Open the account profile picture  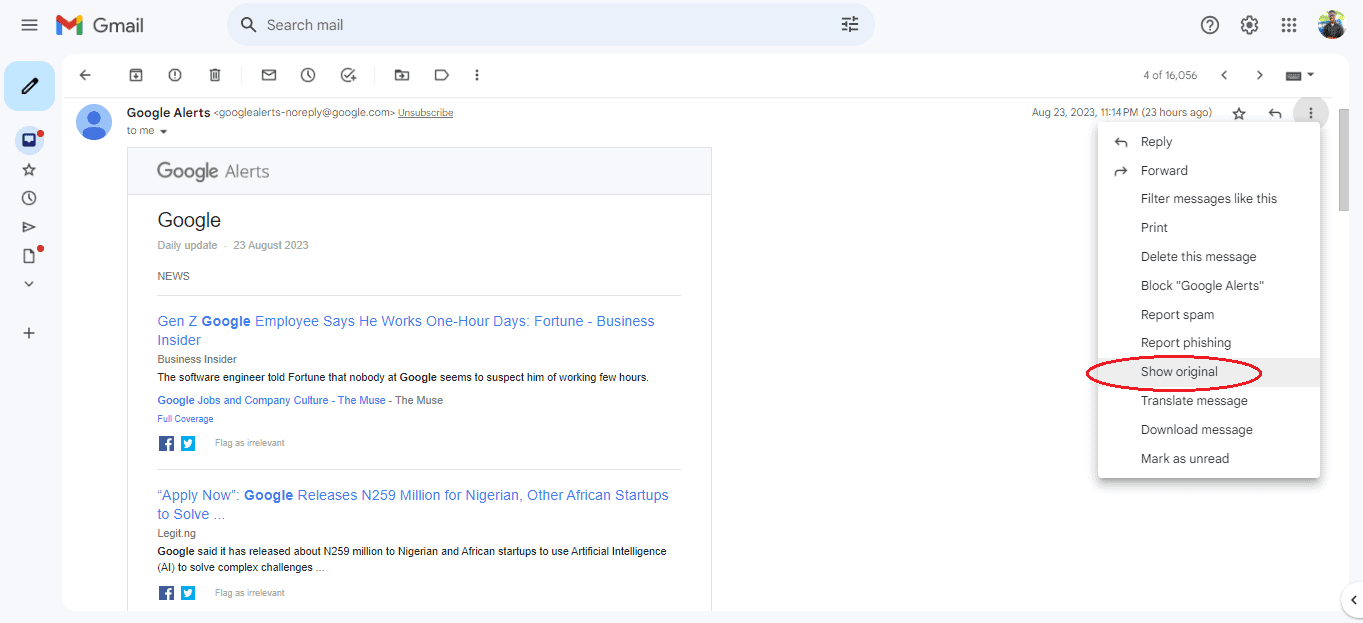1332,25
